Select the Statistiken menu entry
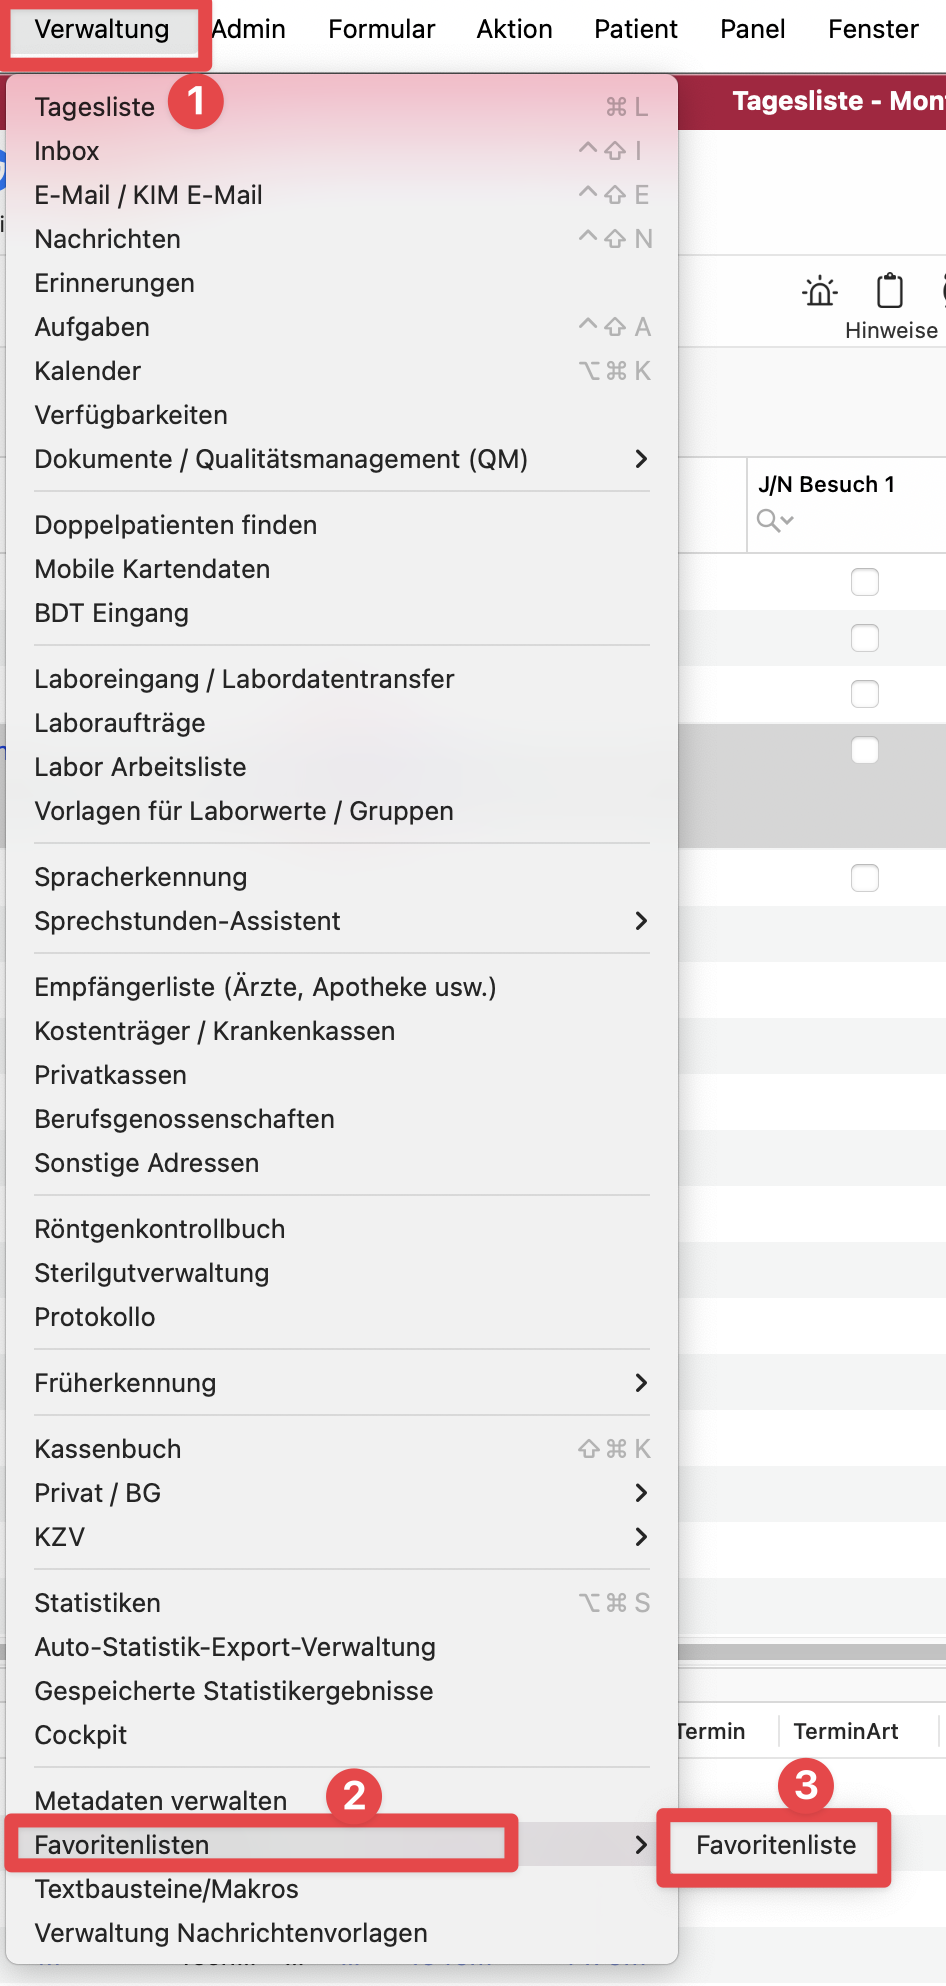 tap(98, 1603)
